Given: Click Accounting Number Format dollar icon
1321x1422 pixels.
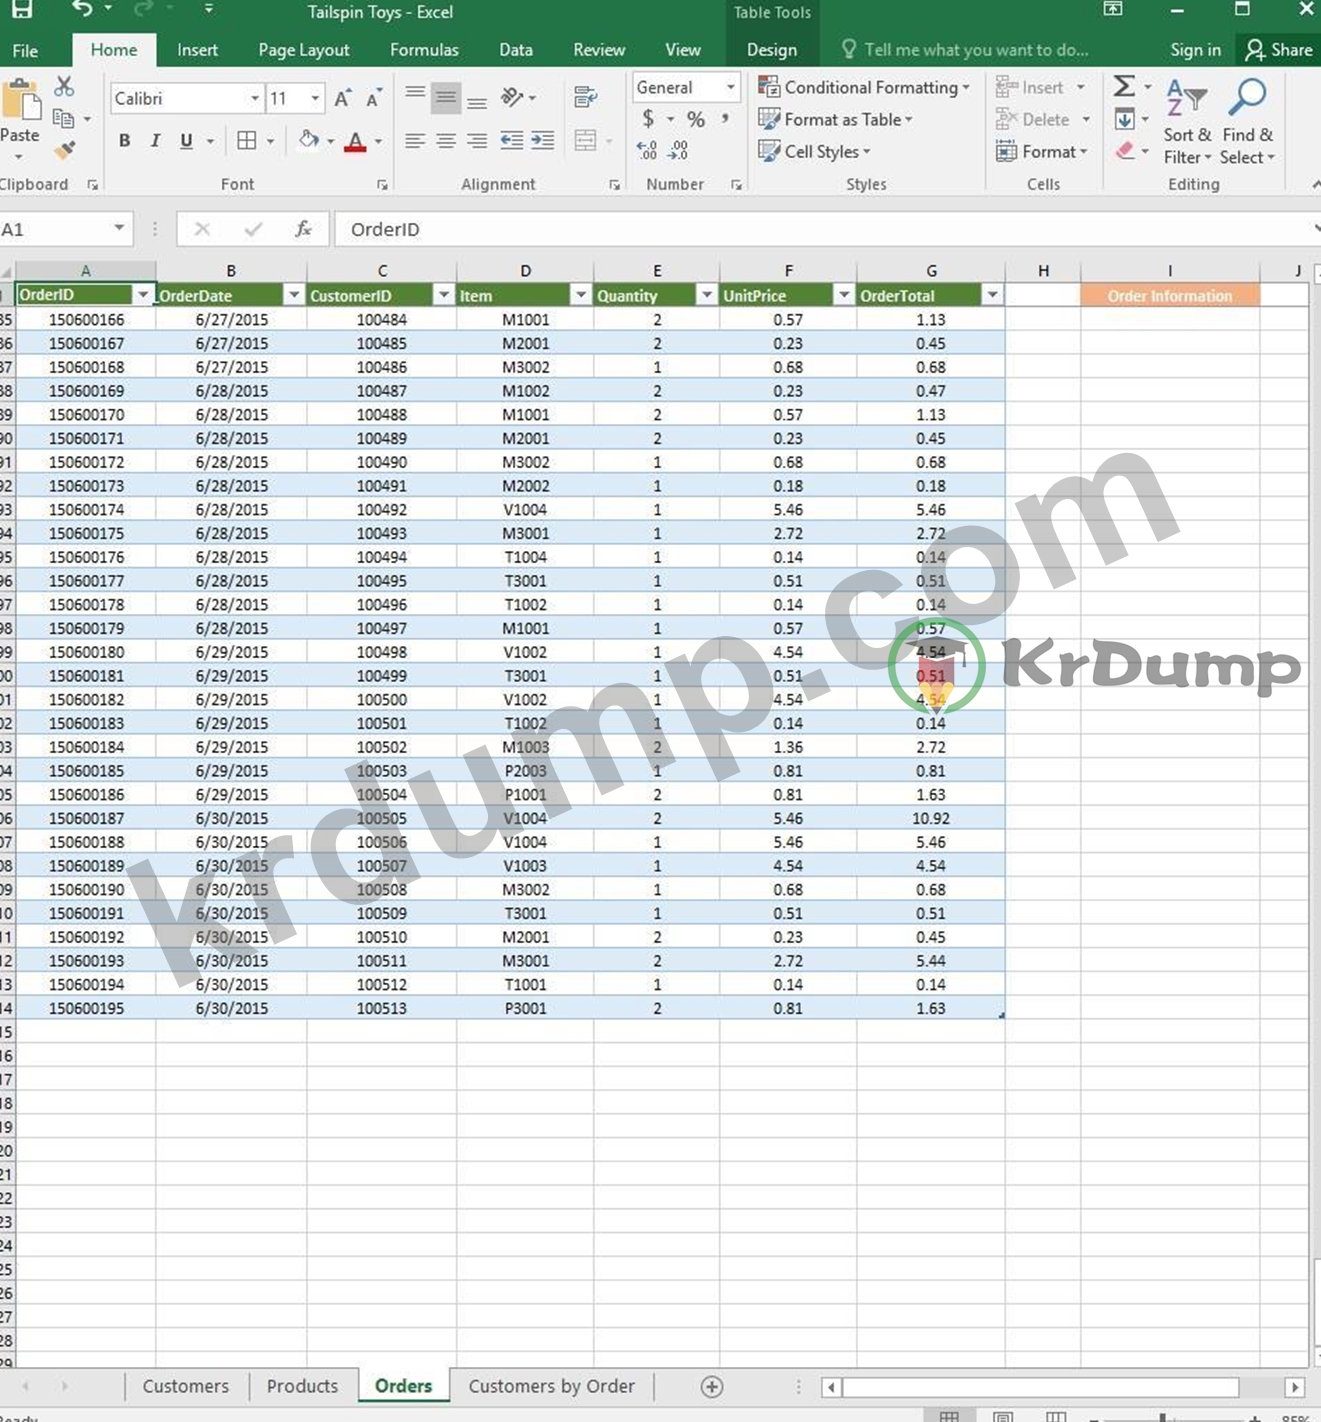Looking at the screenshot, I should coord(648,119).
